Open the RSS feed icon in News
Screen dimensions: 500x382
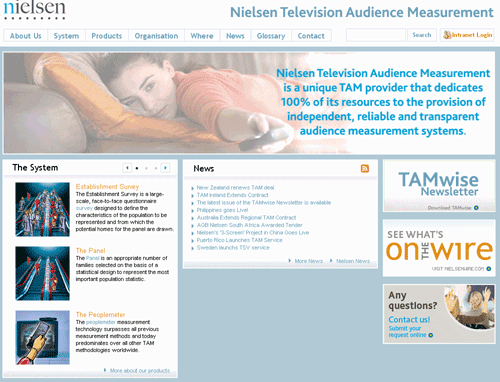tap(365, 168)
